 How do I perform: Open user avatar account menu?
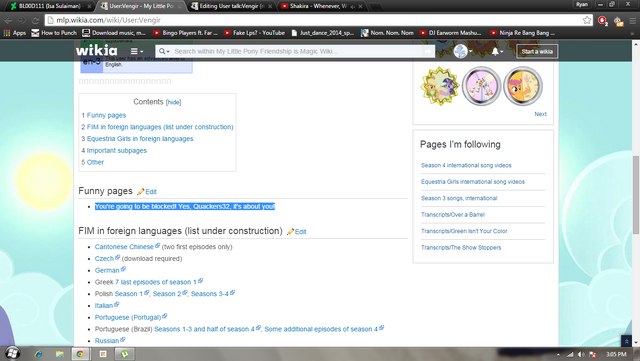pyautogui.click(x=462, y=51)
